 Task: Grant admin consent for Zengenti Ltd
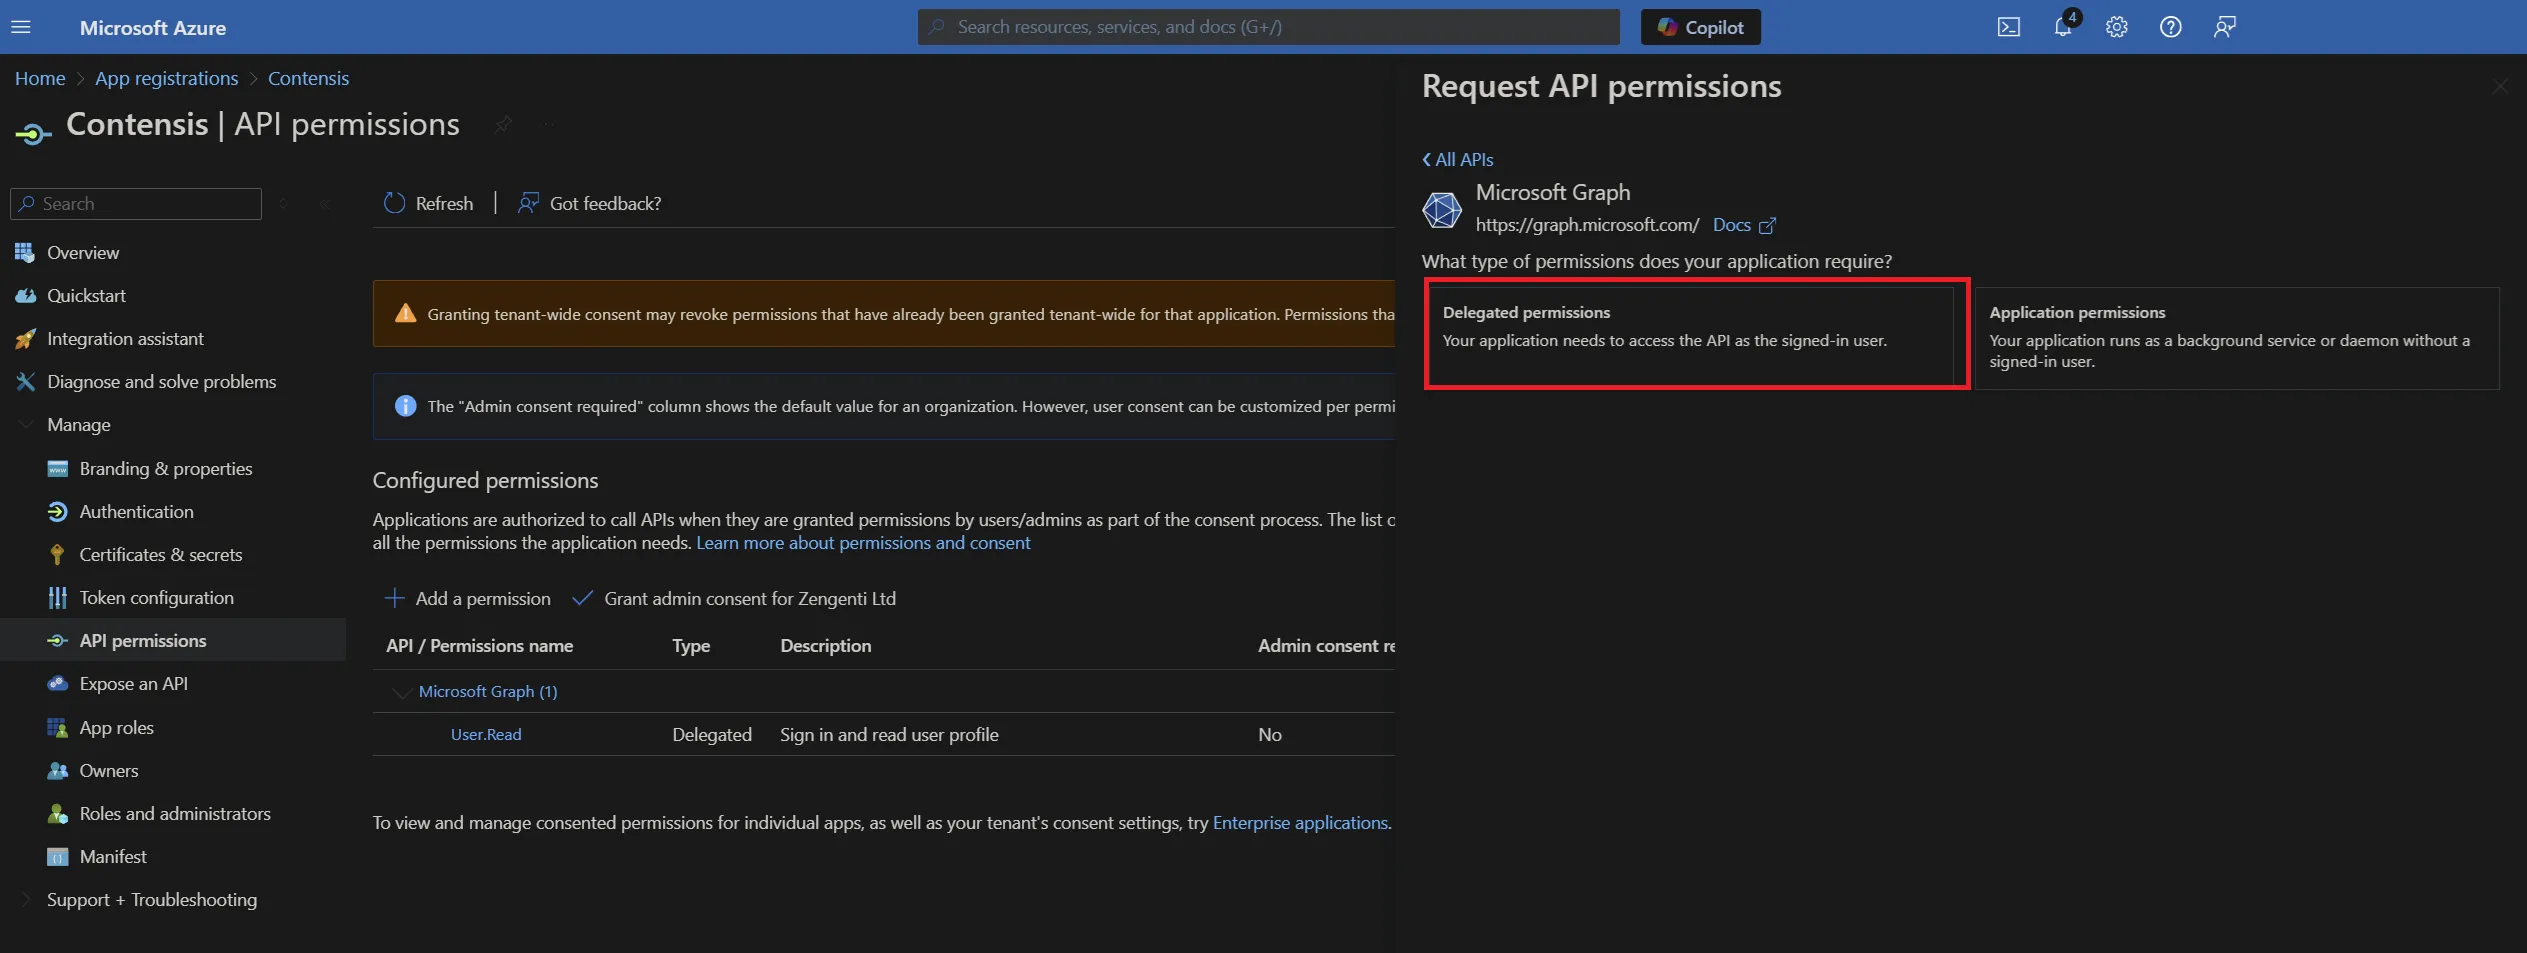coord(734,598)
